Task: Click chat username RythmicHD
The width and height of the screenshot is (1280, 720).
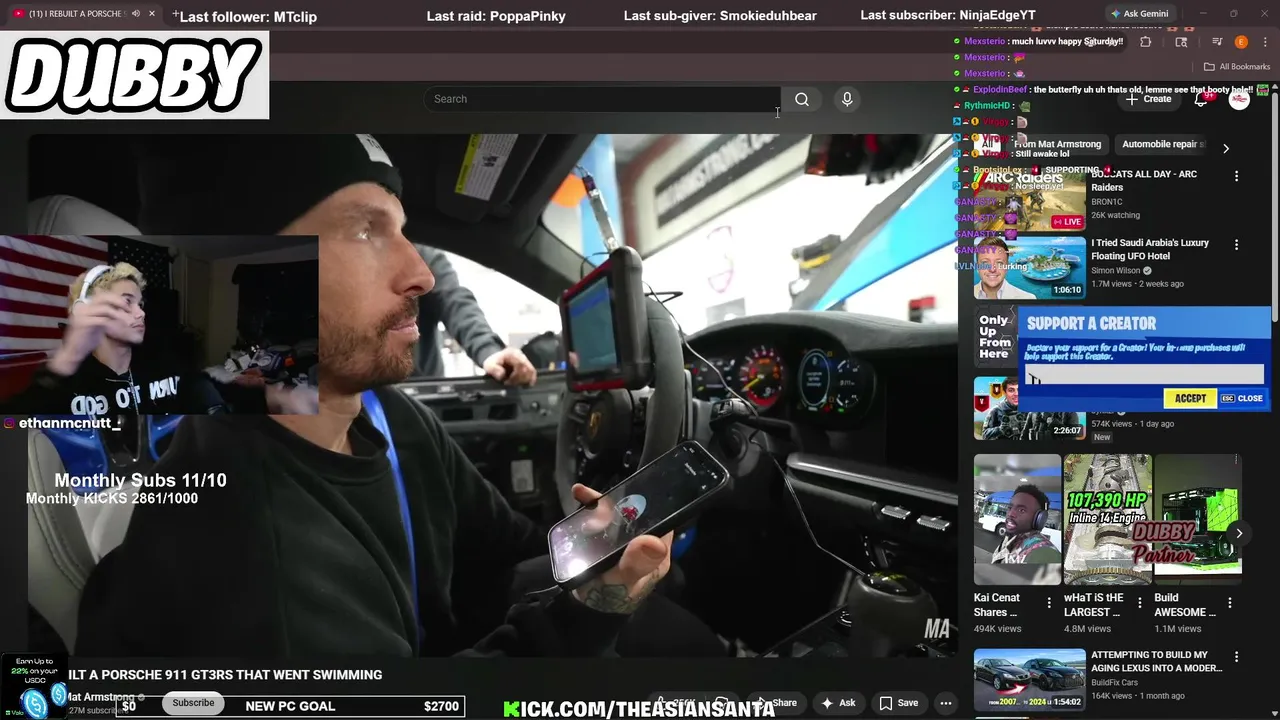Action: tap(987, 105)
